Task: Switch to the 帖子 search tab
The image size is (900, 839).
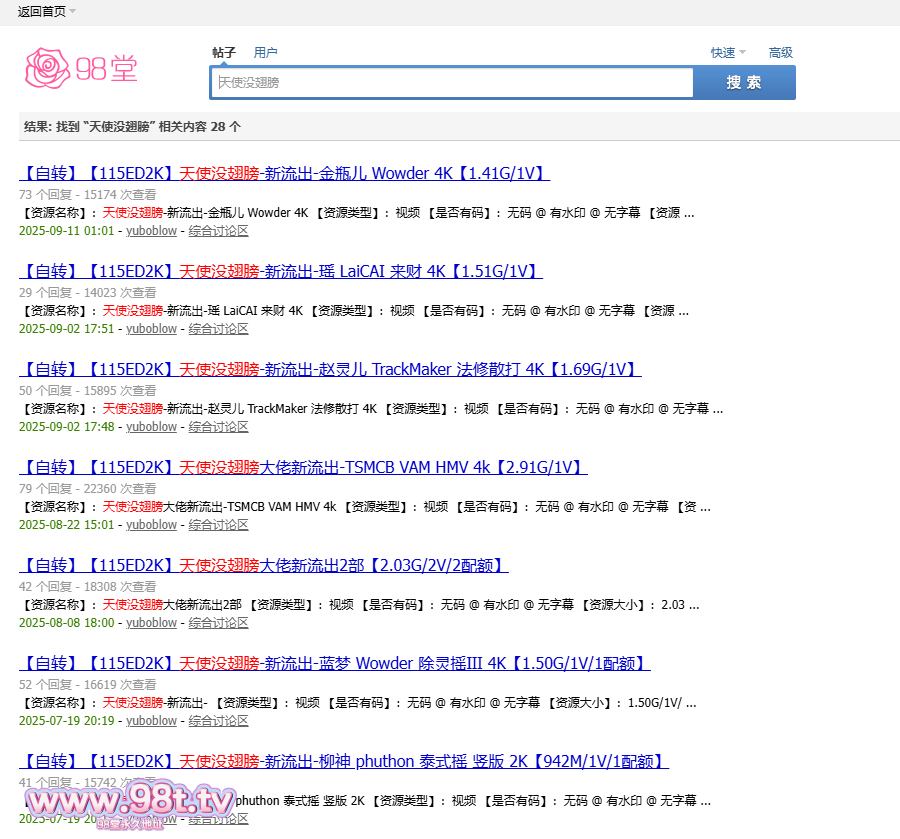Action: click(x=224, y=53)
